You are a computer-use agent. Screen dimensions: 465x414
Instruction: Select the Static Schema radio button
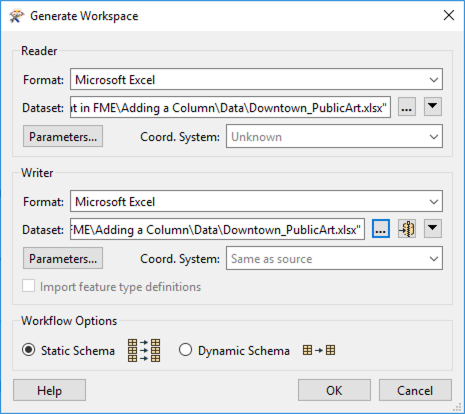coord(29,350)
